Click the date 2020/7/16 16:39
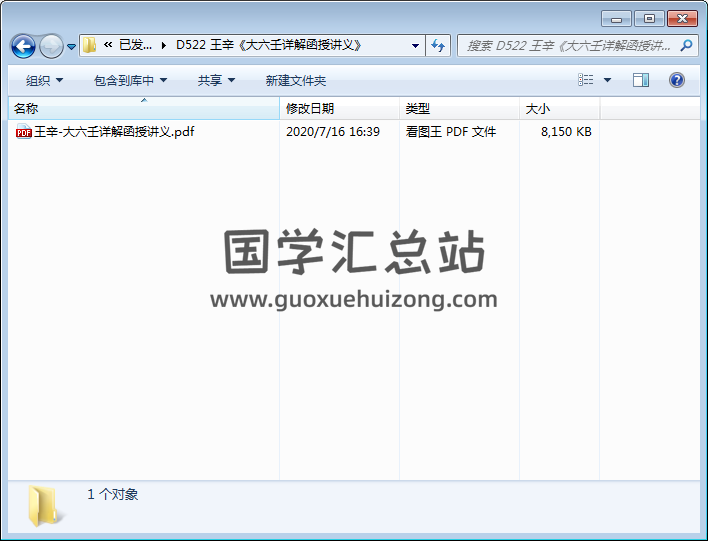The height and width of the screenshot is (541, 708). [x=333, y=131]
